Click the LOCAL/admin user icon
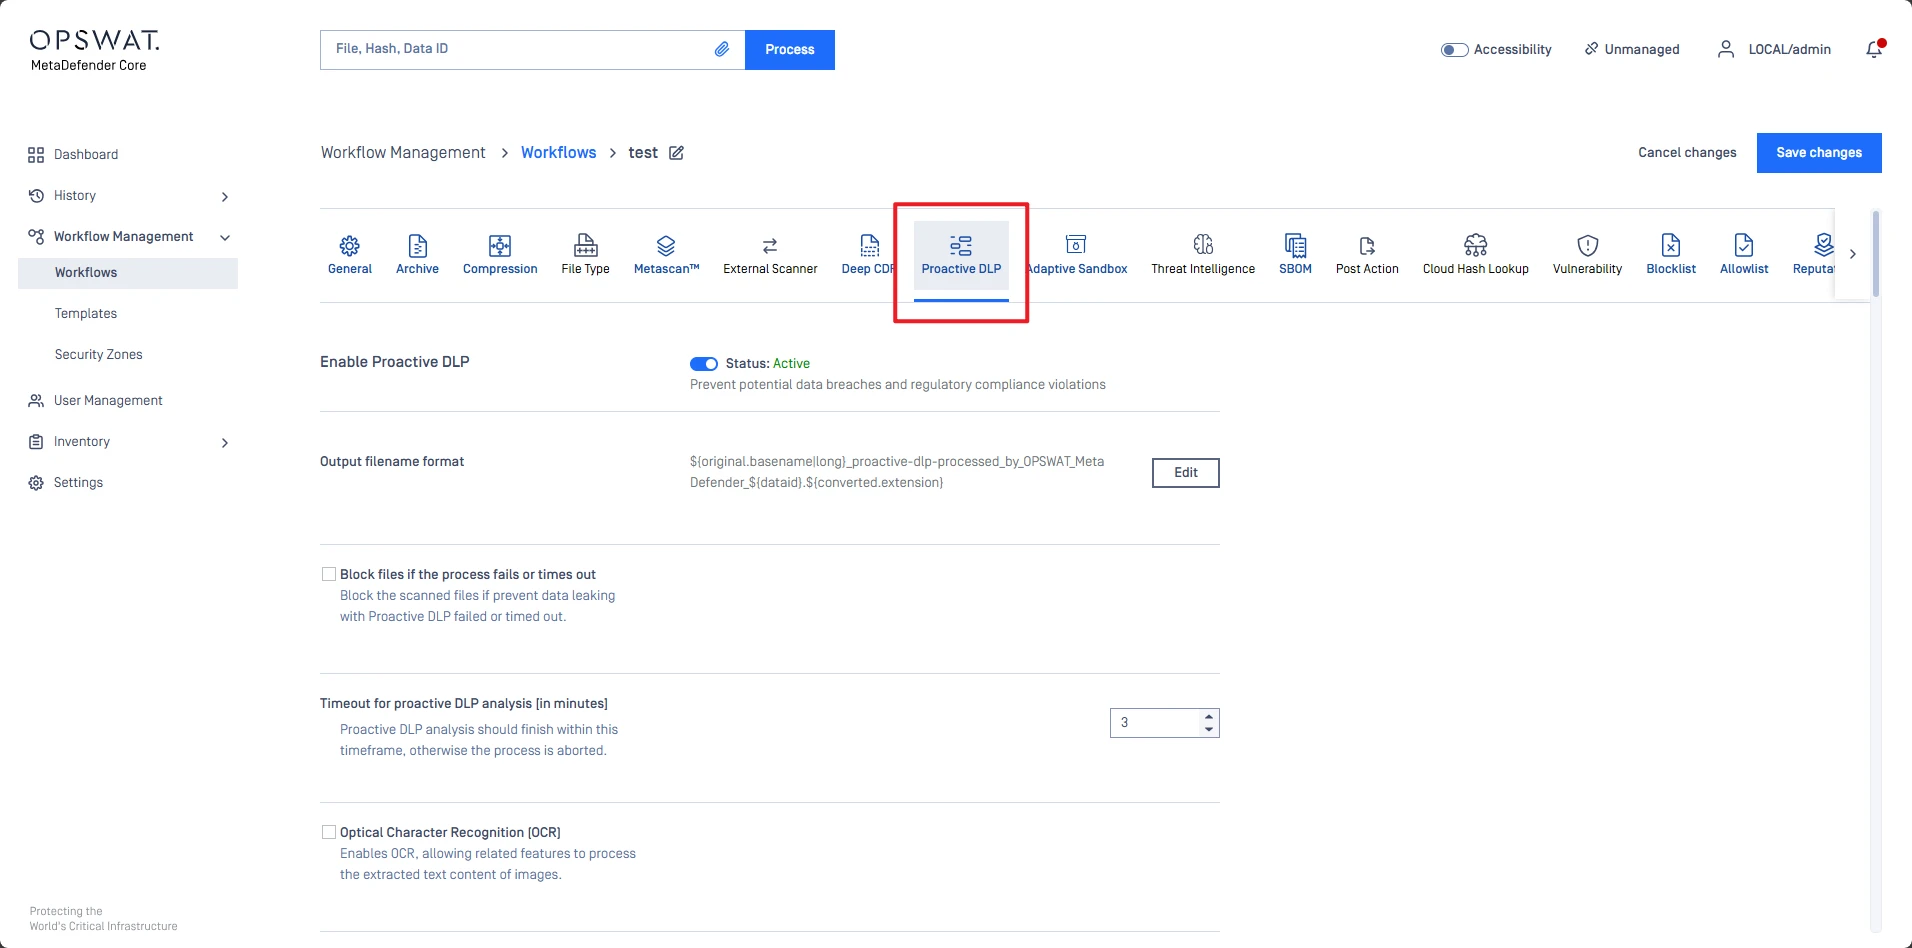This screenshot has height=948, width=1912. [x=1726, y=49]
